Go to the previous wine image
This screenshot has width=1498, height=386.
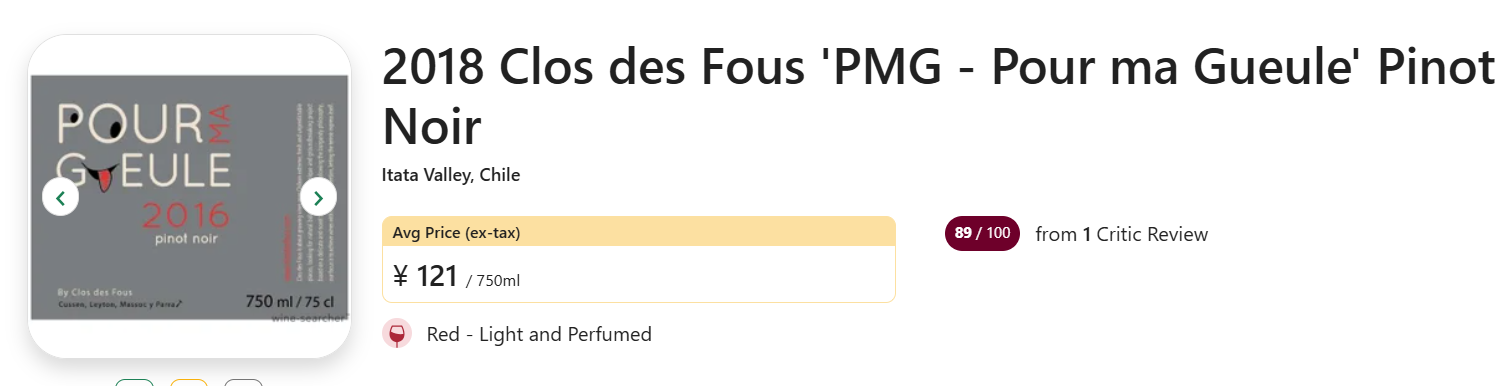pyautogui.click(x=60, y=197)
